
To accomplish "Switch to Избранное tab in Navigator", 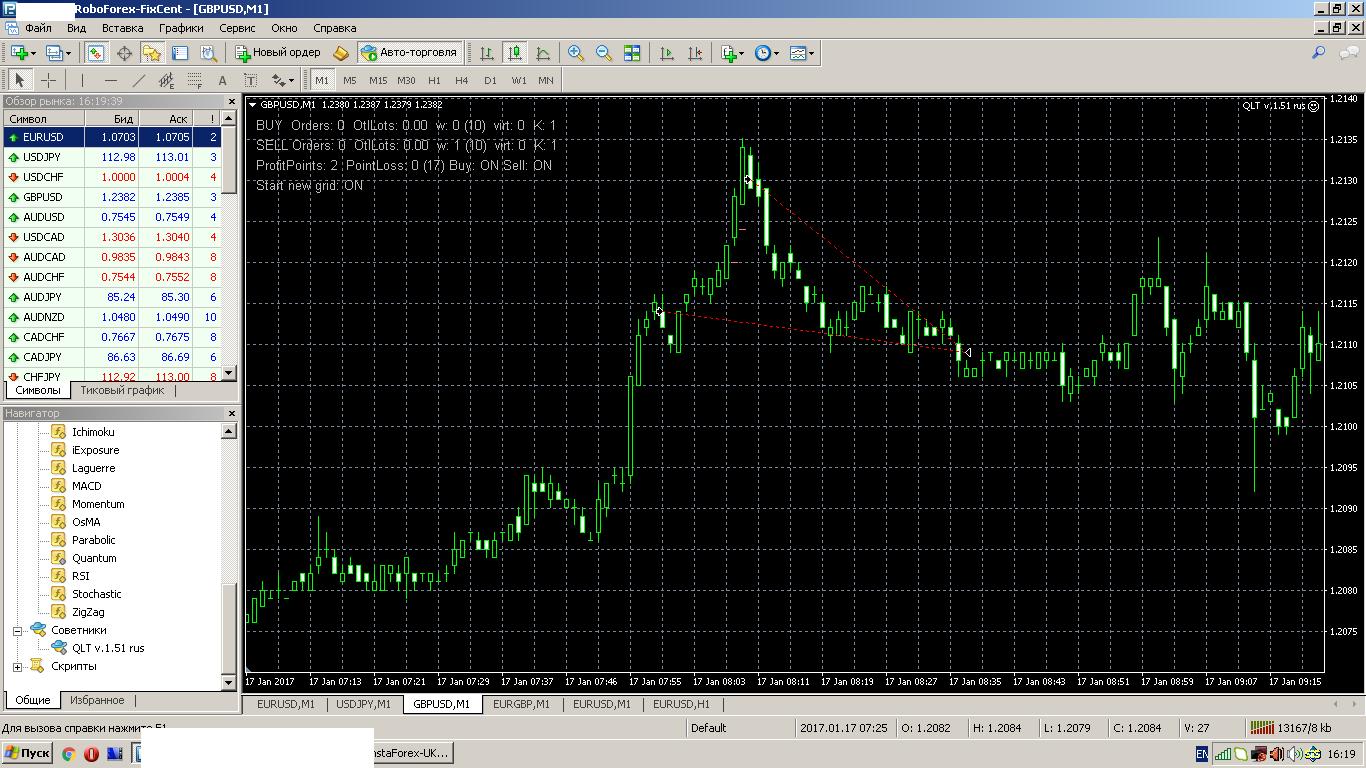I will click(x=97, y=700).
